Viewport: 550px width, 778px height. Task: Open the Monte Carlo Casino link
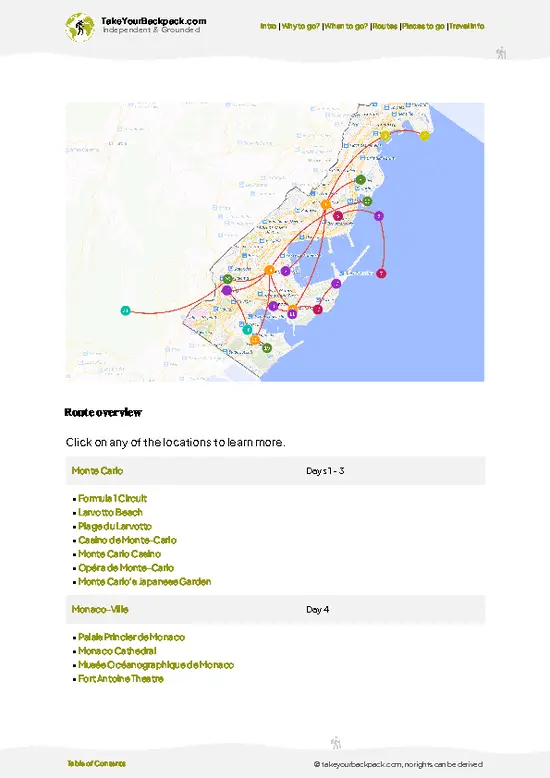point(119,554)
